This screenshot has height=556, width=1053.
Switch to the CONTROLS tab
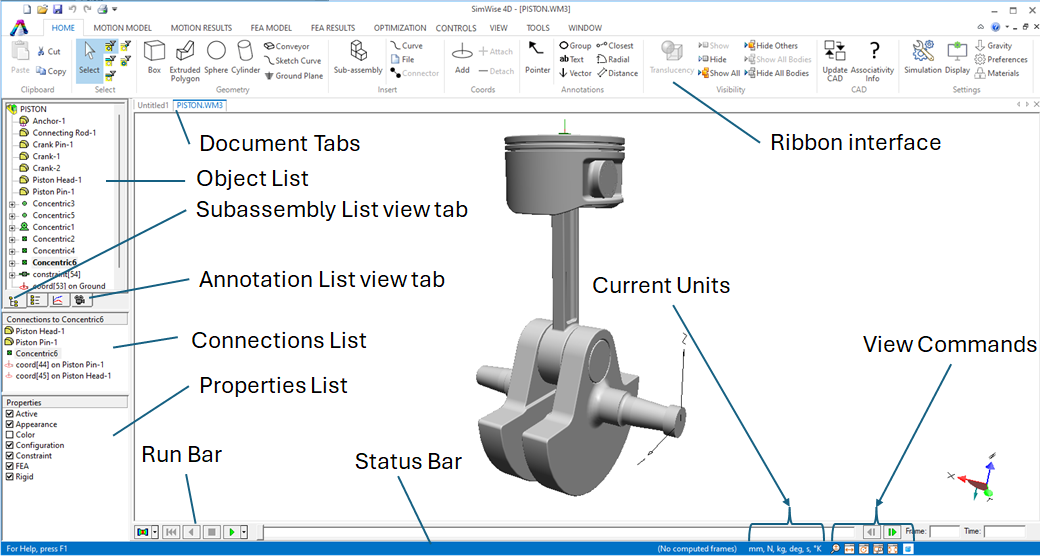456,28
